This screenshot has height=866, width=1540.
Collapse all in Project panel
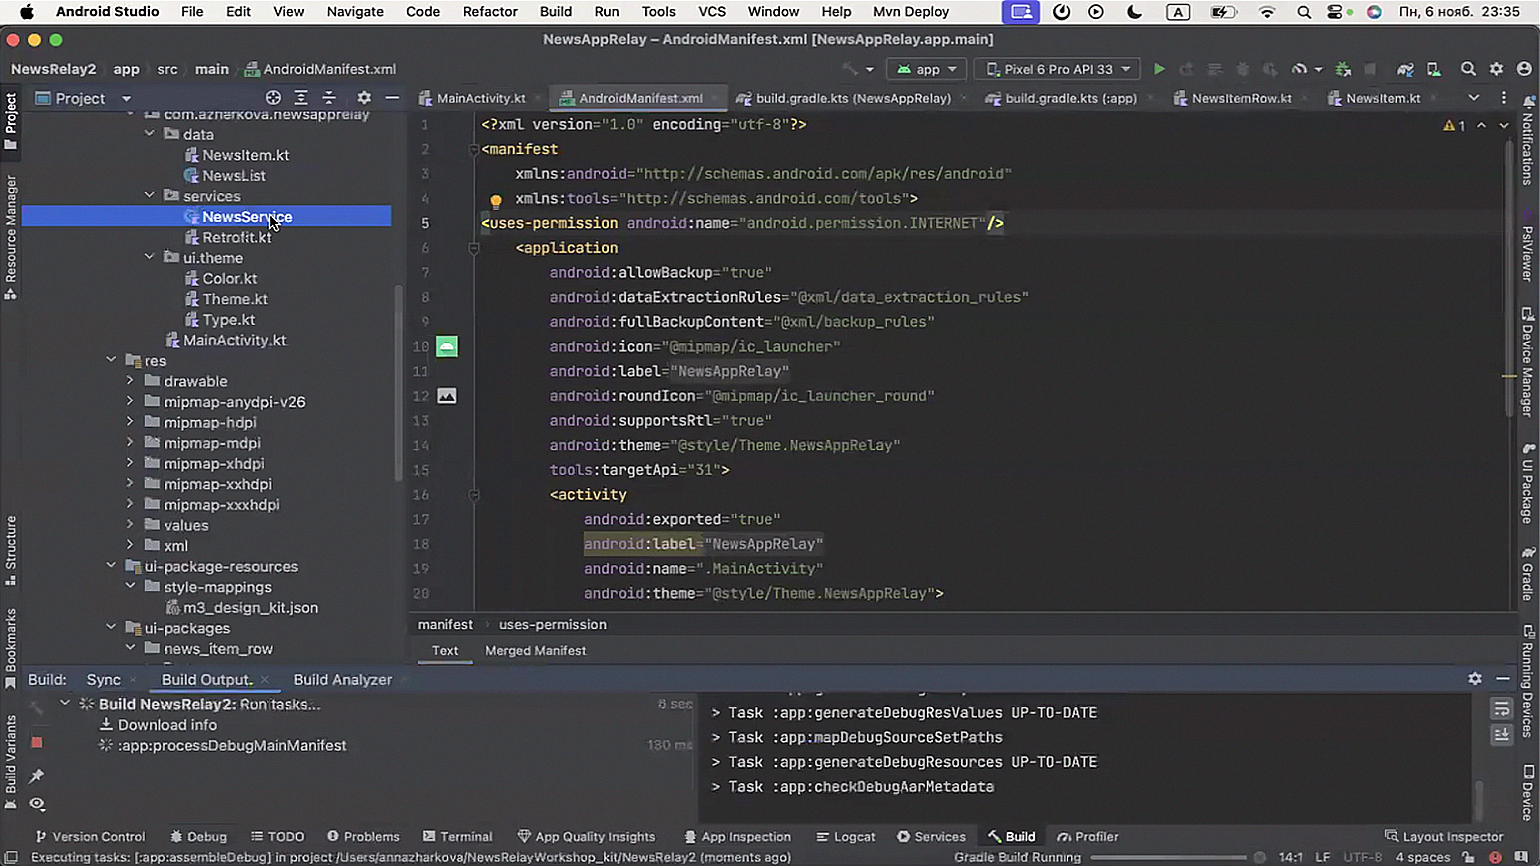click(x=329, y=98)
